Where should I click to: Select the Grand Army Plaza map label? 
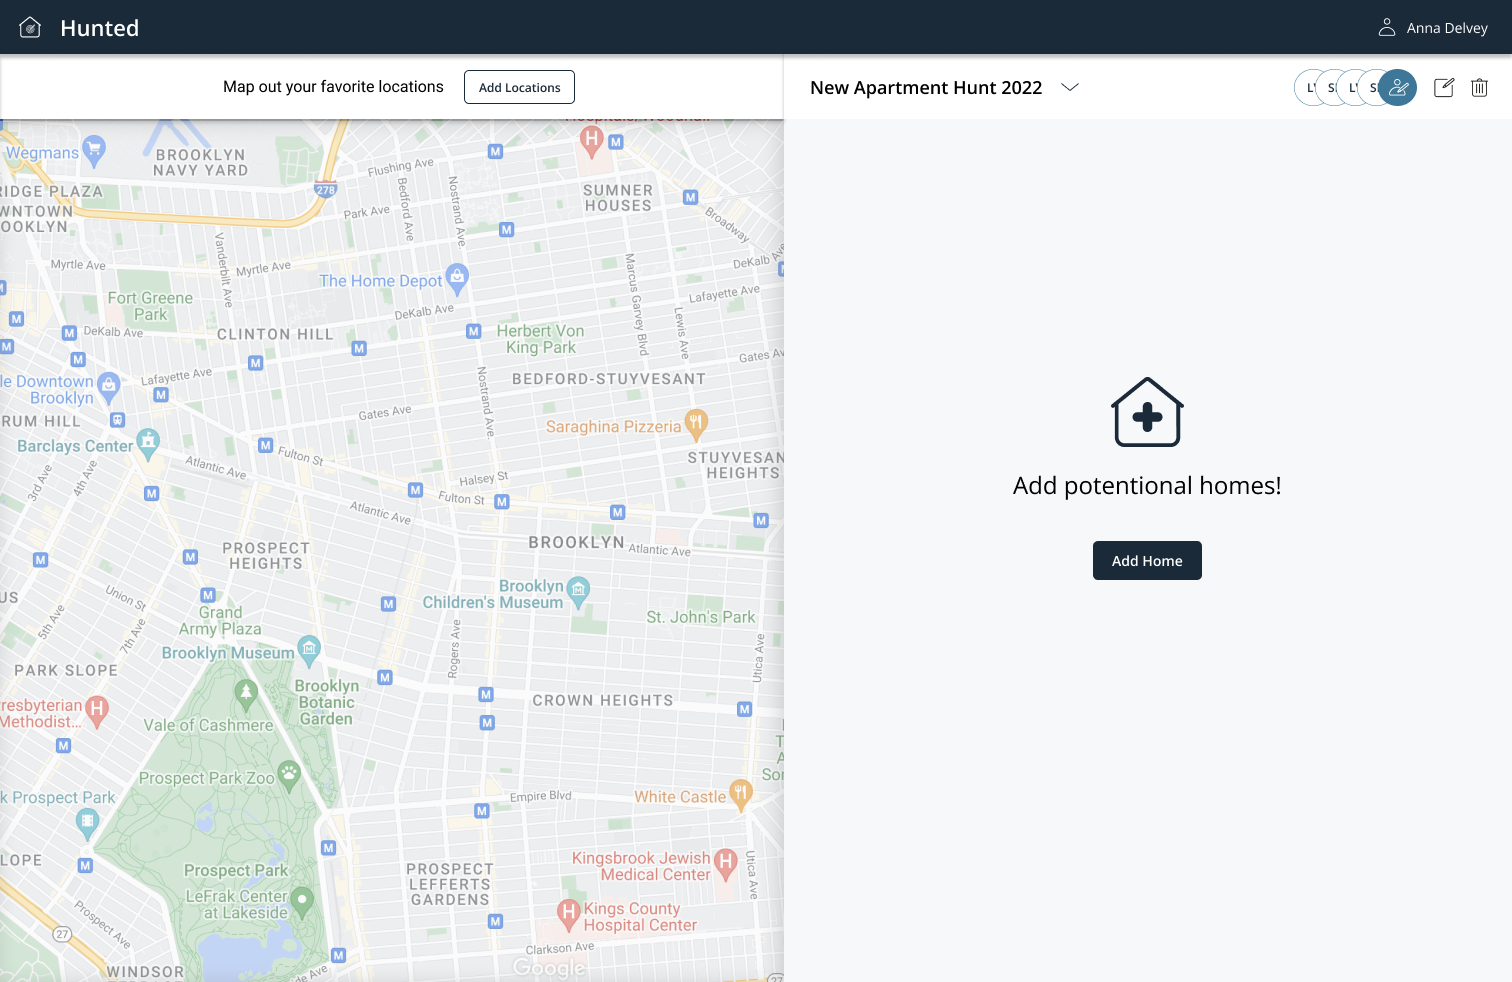(220, 621)
